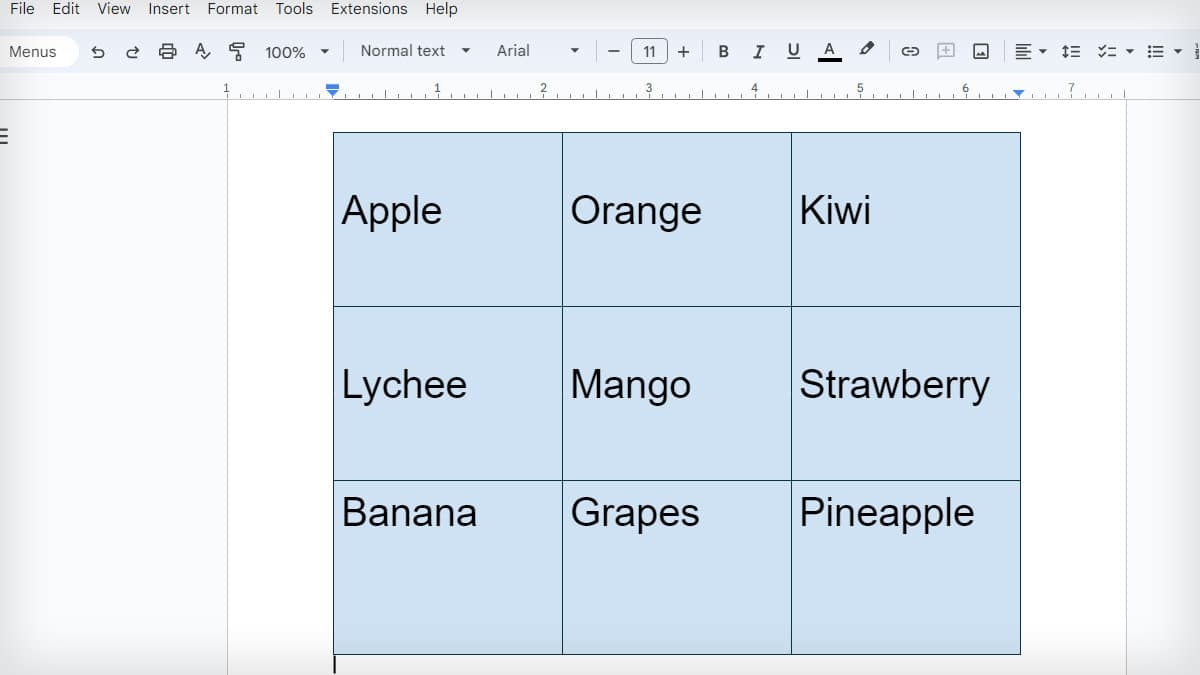Open the print dialog
Viewport: 1200px width, 675px height.
pyautogui.click(x=168, y=51)
